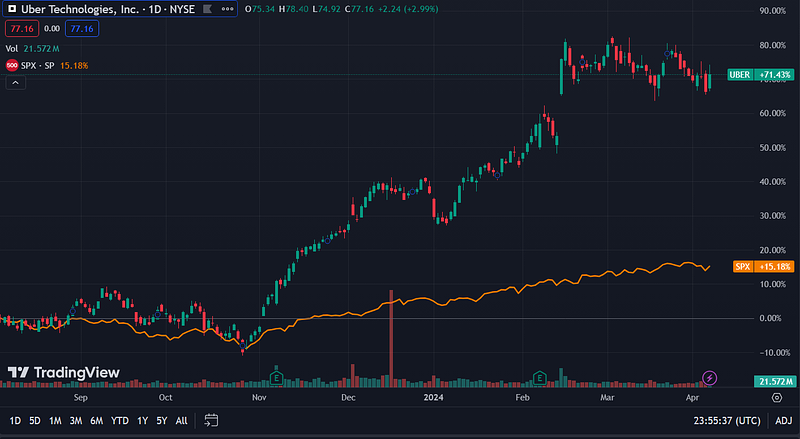Open the go-to-date calendar icon

(211, 420)
